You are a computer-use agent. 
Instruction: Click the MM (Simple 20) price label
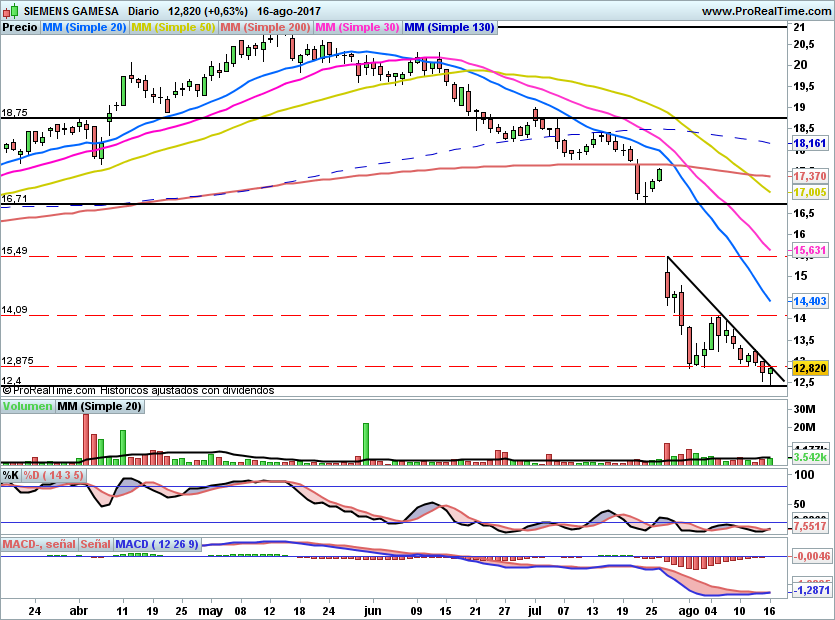click(x=84, y=28)
